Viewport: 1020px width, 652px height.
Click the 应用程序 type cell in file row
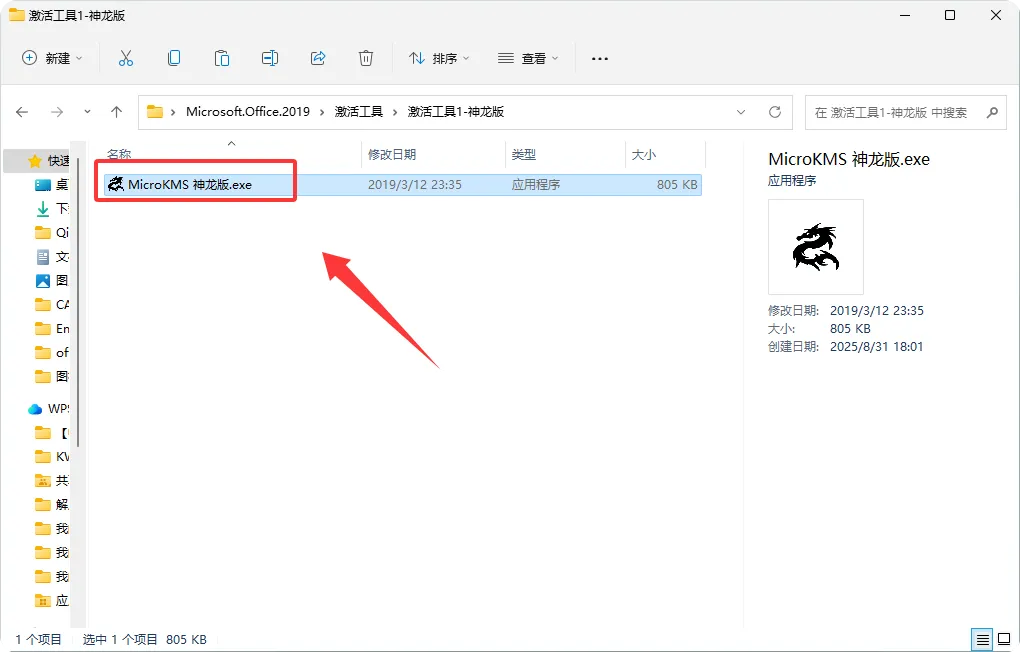pos(535,184)
